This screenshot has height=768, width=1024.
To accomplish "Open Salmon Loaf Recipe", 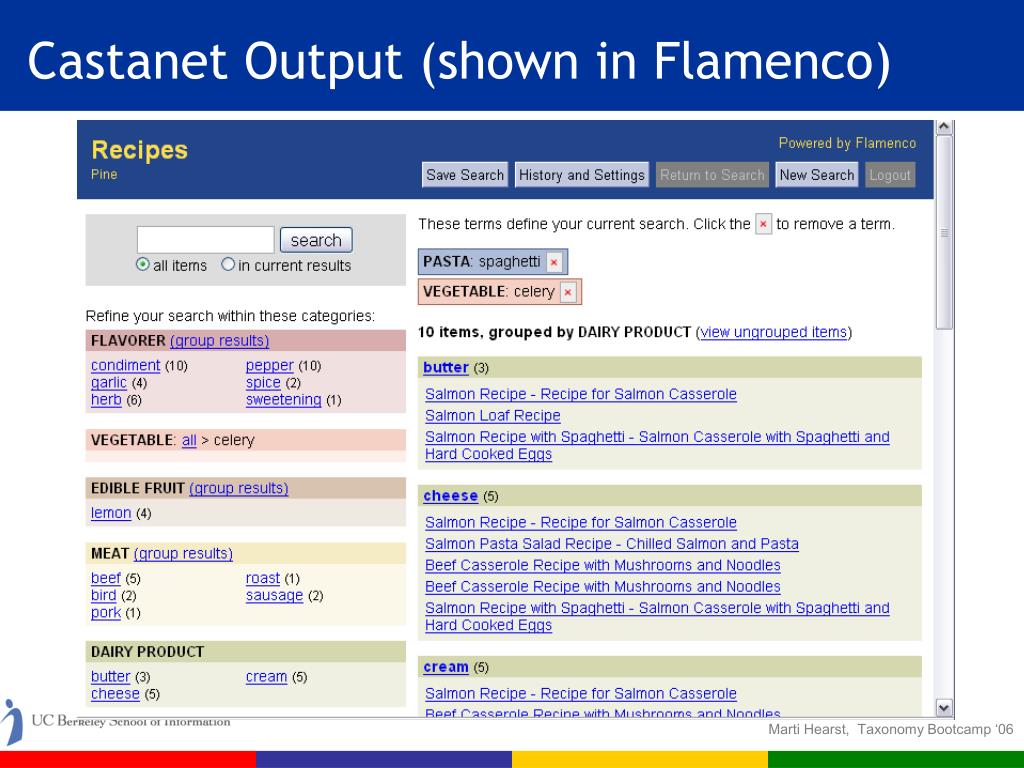I will pos(492,415).
